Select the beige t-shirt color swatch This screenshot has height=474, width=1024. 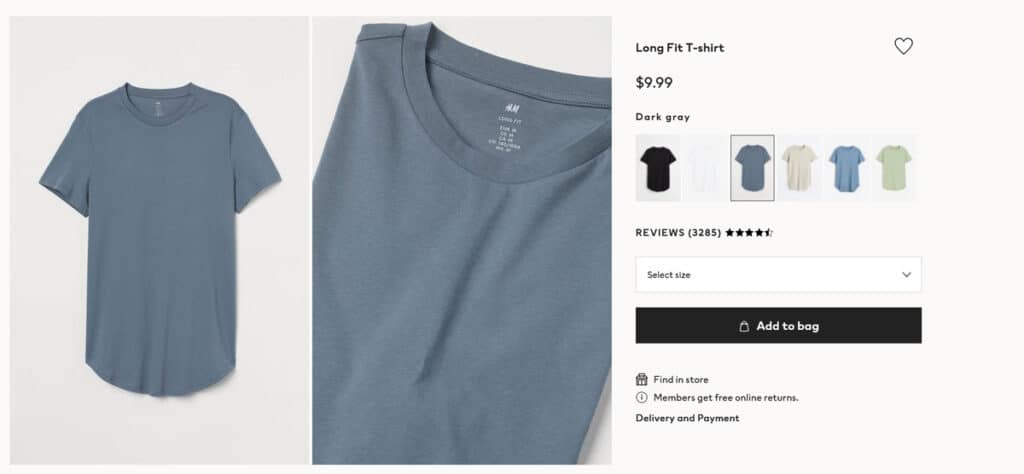click(799, 168)
